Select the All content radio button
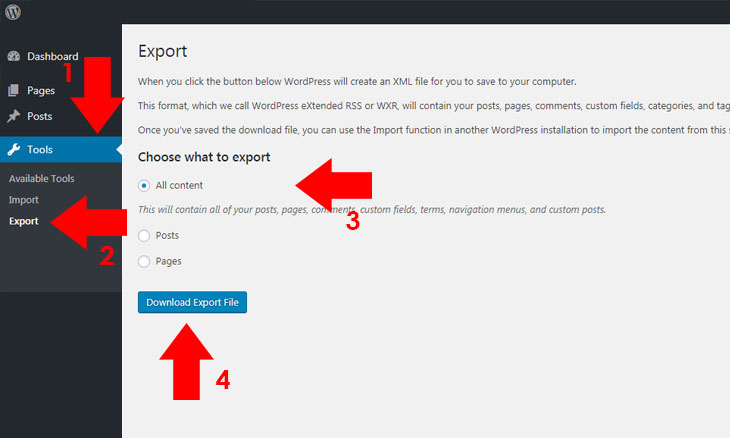This screenshot has width=730, height=438. point(144,186)
